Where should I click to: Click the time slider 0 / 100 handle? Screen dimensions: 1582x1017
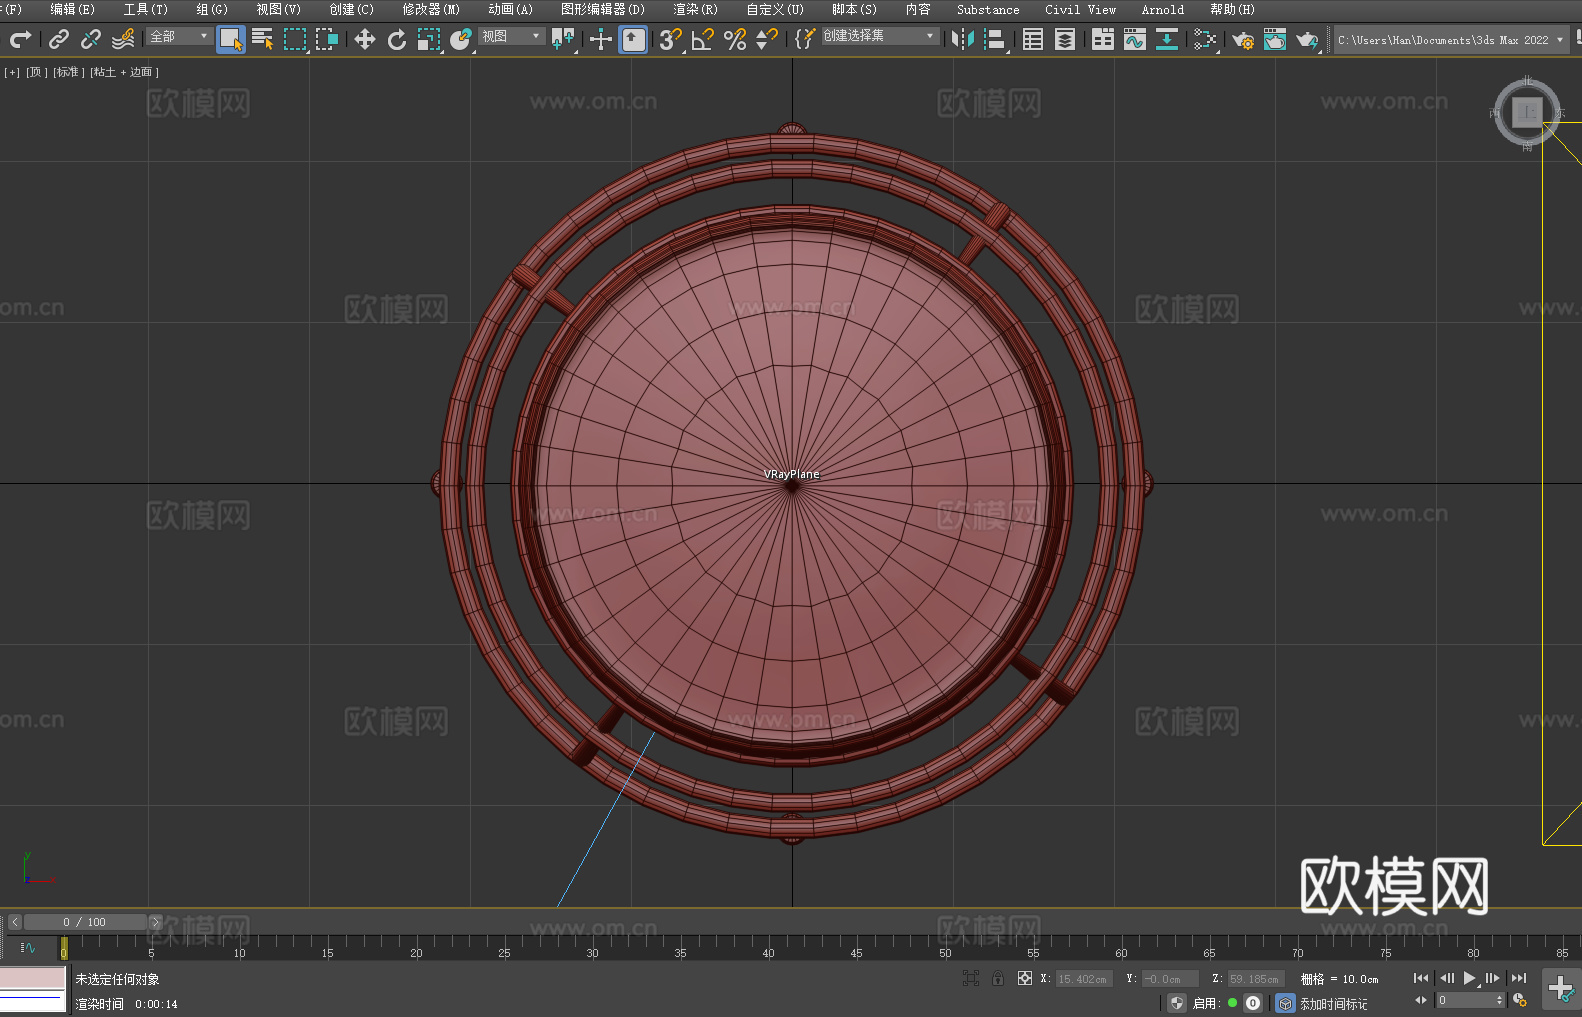point(86,922)
